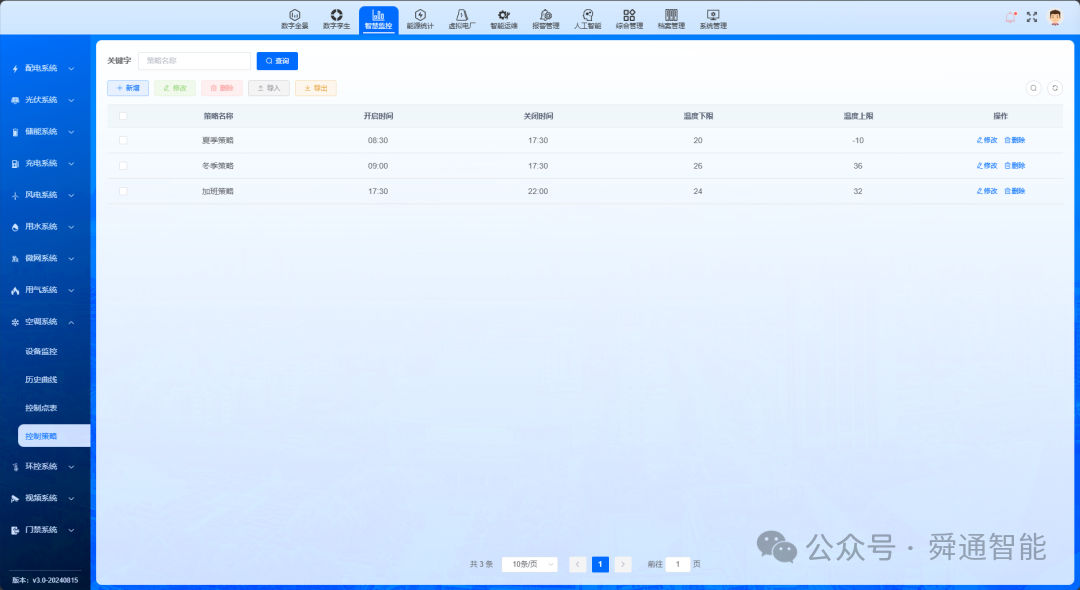The height and width of the screenshot is (590, 1080).
Task: Click the 门禁系统 door icon
Action: 15,530
